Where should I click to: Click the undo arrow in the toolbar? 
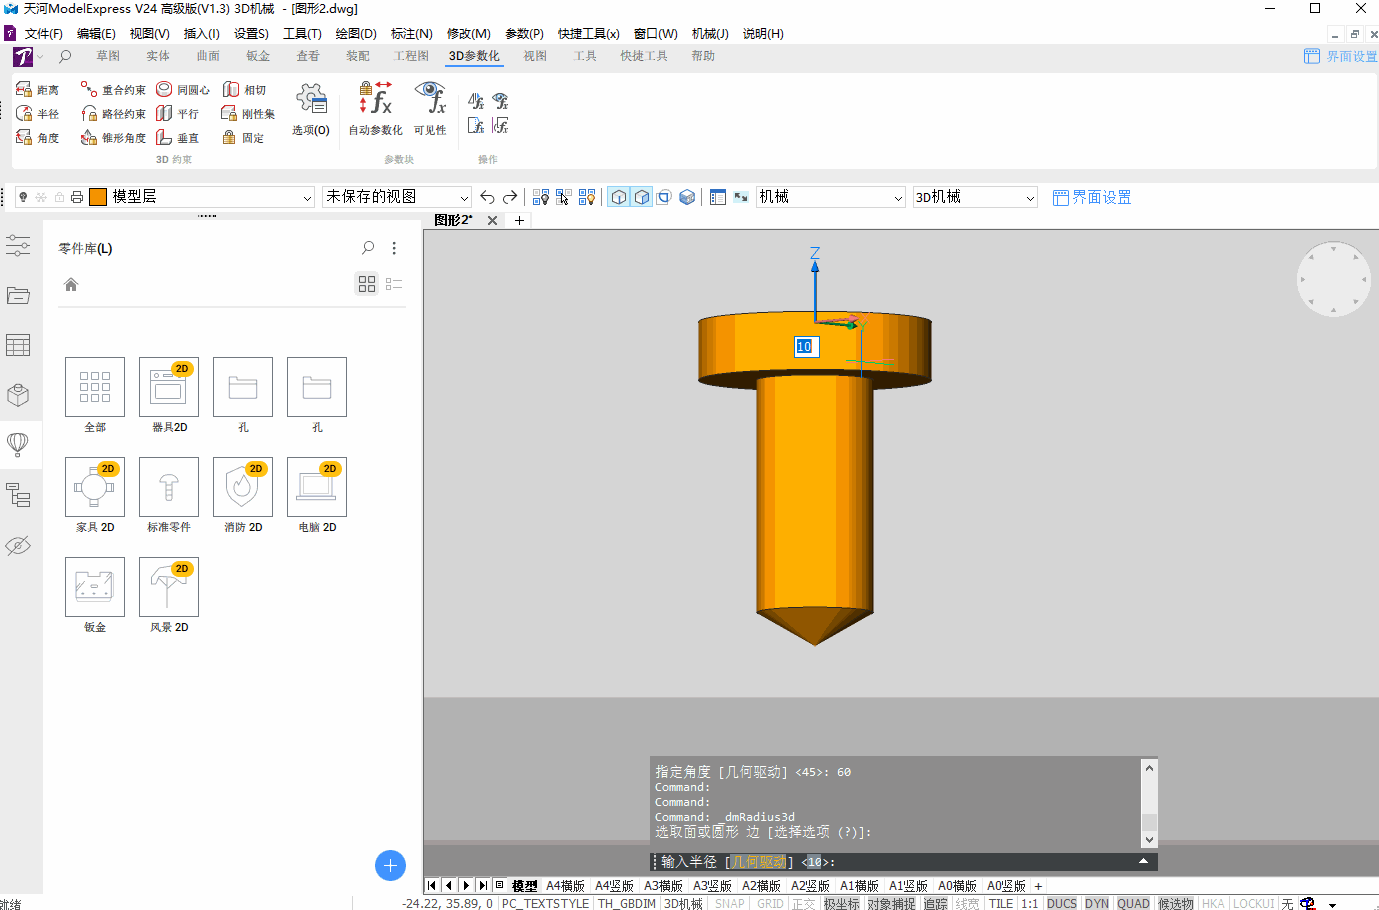[487, 197]
